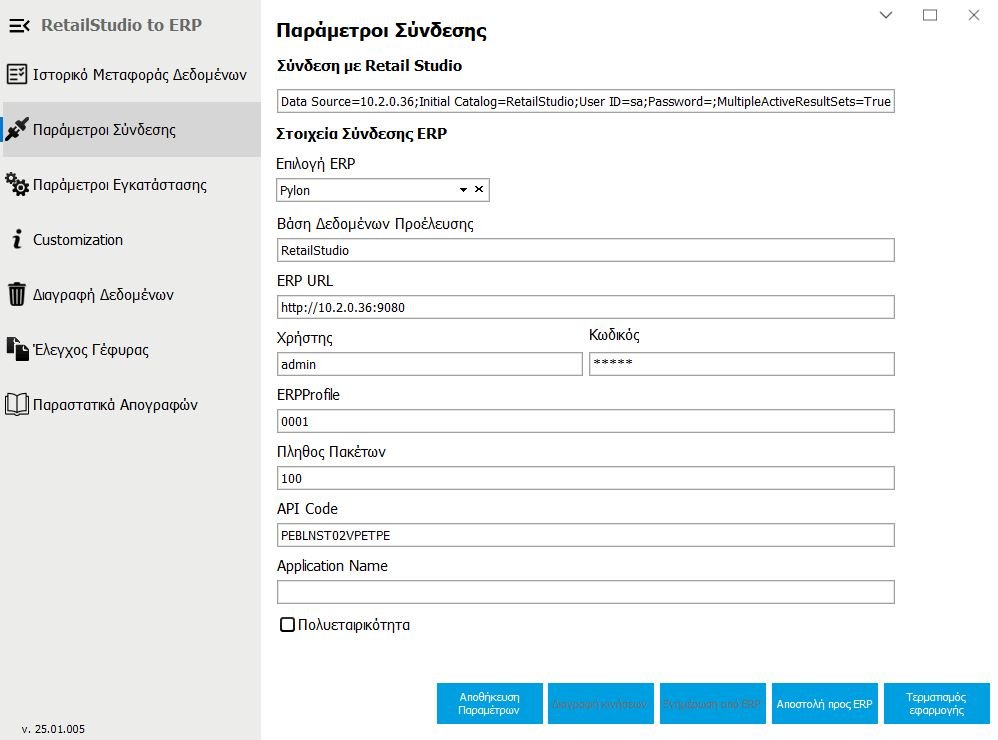
Task: Click the plug icon for connection parameters
Action: click(16, 129)
